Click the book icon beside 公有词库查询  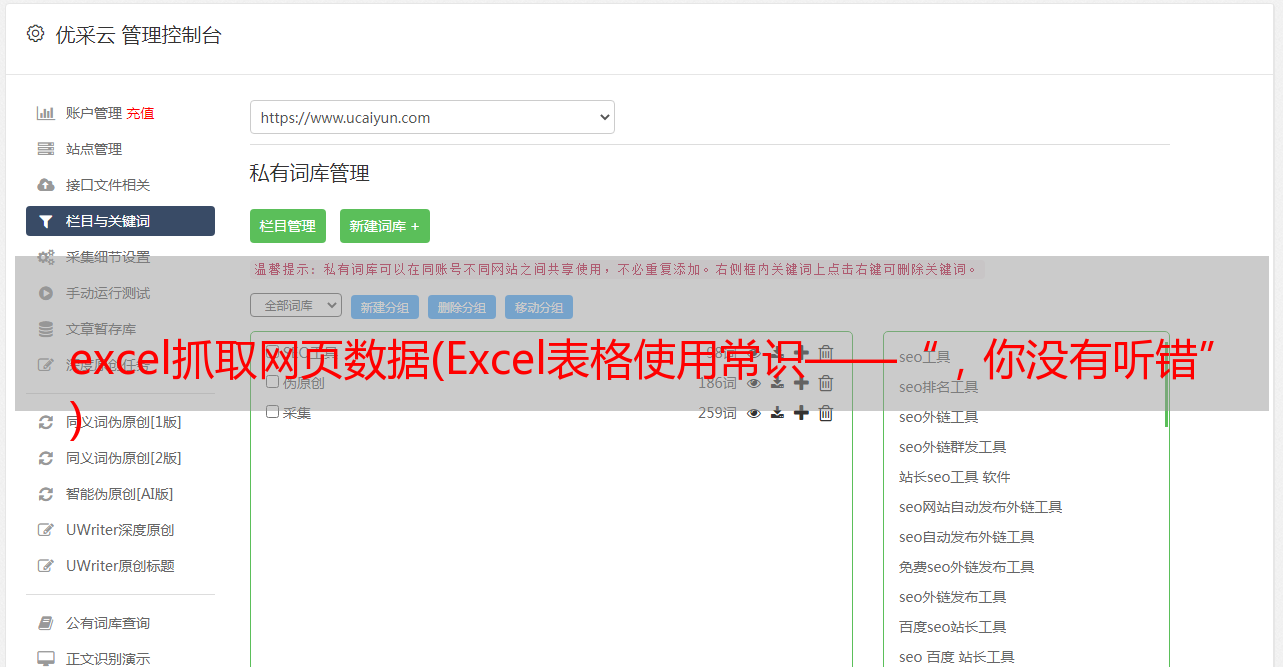[45, 623]
